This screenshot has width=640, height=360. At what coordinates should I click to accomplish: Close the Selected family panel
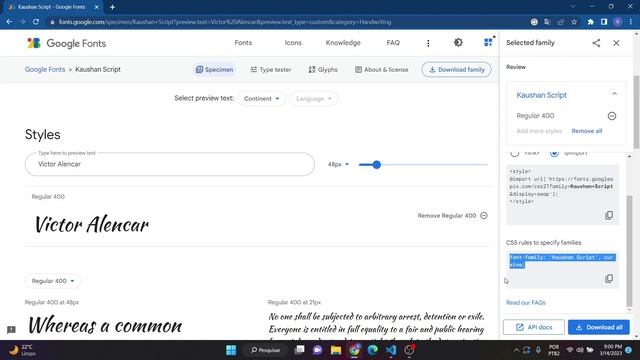click(x=616, y=43)
